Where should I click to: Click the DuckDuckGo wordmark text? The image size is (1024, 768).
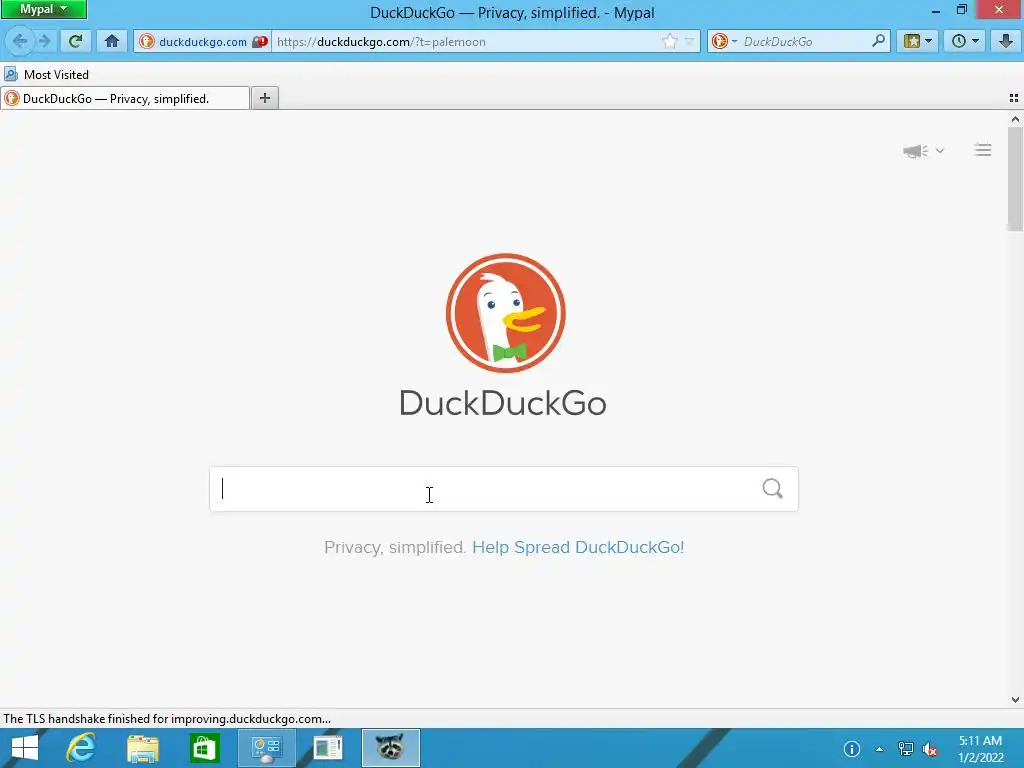pos(503,403)
